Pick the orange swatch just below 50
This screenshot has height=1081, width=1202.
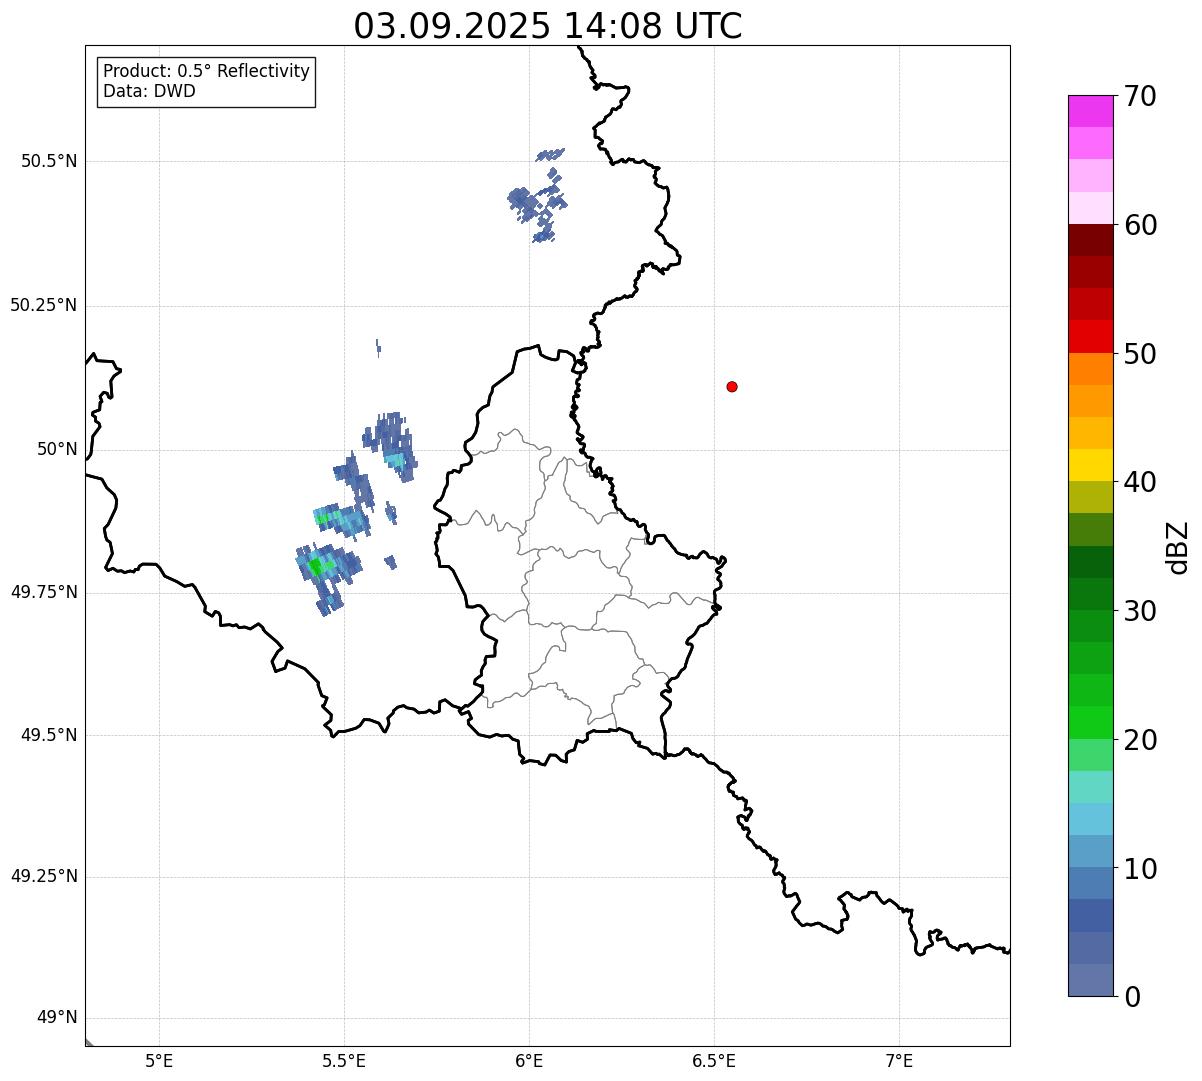1091,369
